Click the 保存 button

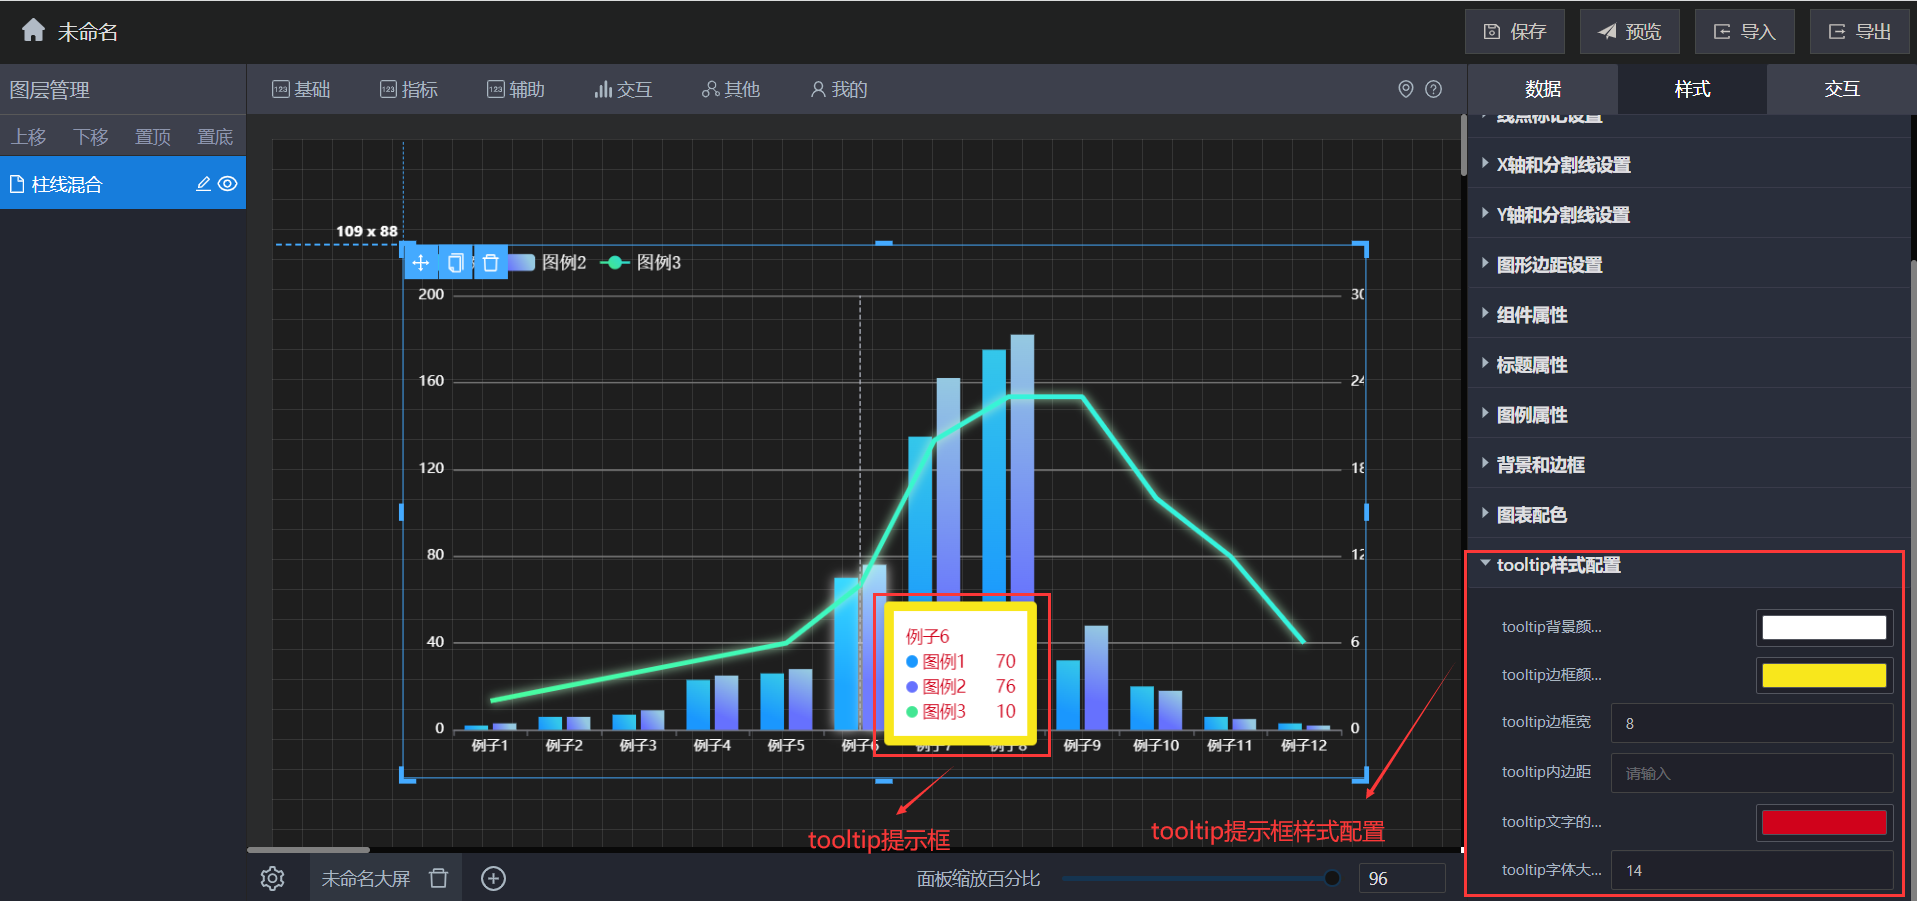1514,31
